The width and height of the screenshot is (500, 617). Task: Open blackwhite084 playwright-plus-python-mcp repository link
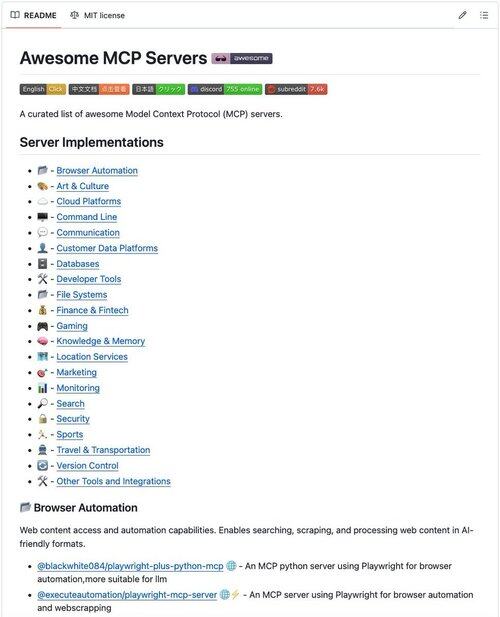(x=130, y=566)
